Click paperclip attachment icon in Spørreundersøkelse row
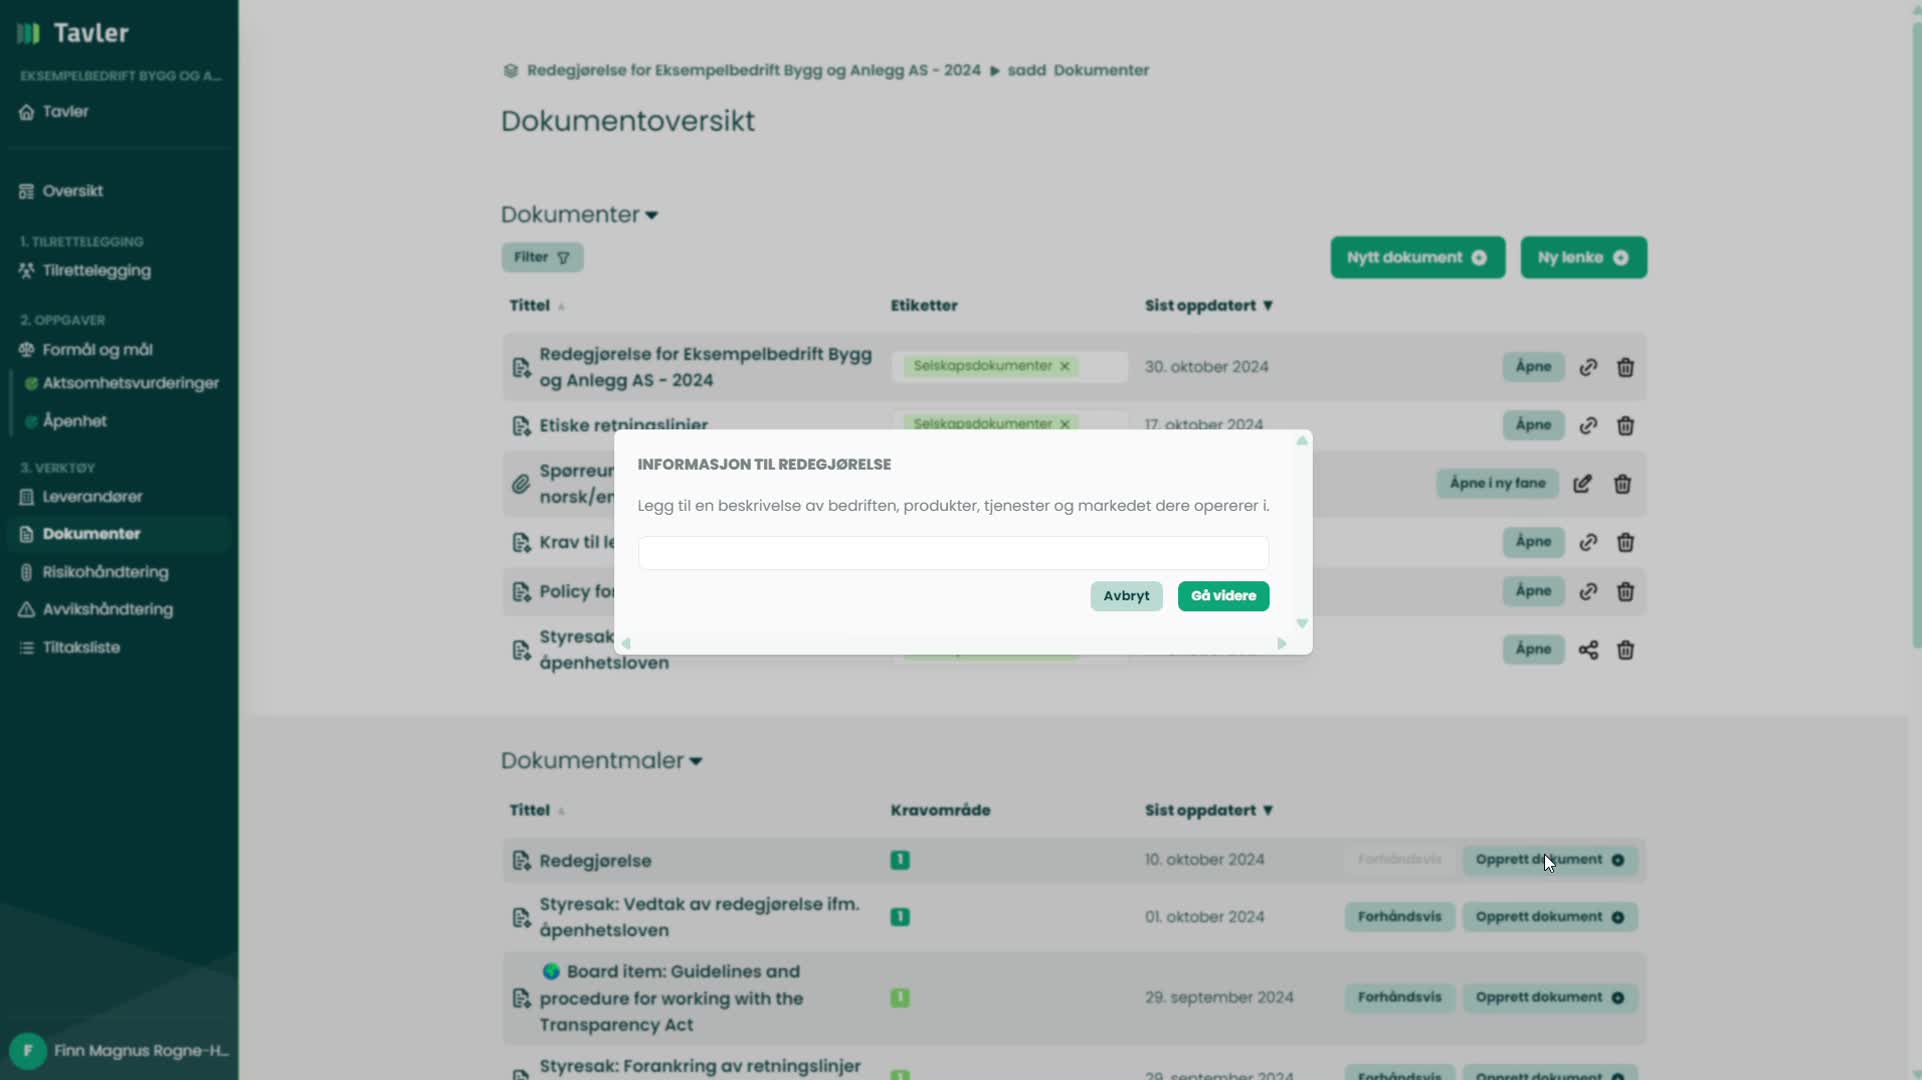Screen dimensions: 1922x1080 tap(521, 484)
